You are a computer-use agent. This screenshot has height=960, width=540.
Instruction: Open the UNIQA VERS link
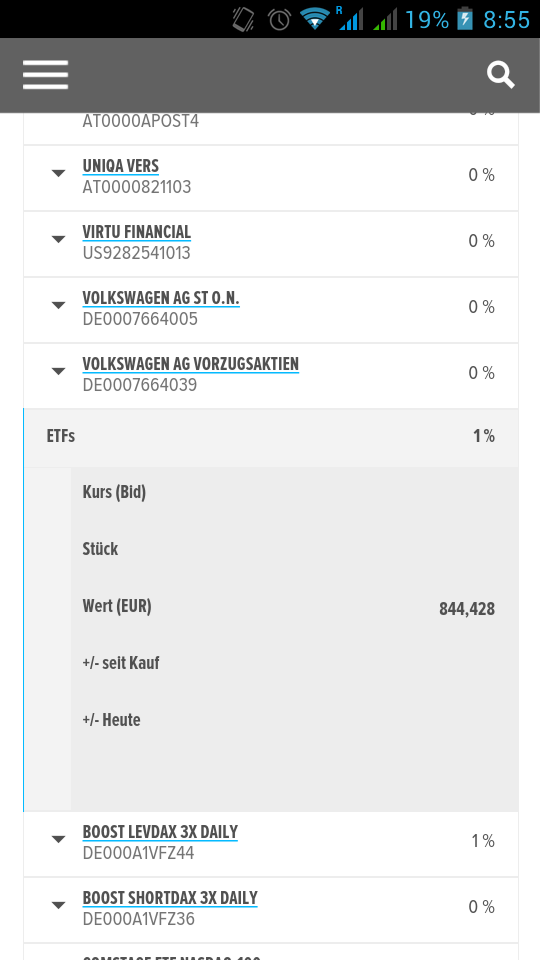pyautogui.click(x=121, y=167)
